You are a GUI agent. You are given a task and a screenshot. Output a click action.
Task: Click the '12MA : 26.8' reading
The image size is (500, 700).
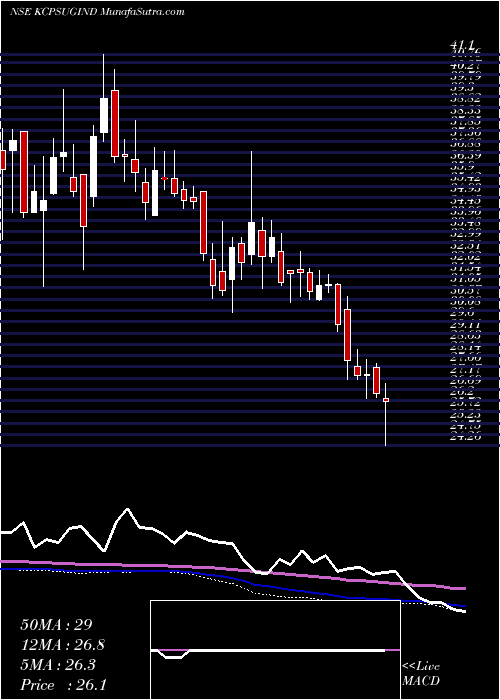click(62, 645)
